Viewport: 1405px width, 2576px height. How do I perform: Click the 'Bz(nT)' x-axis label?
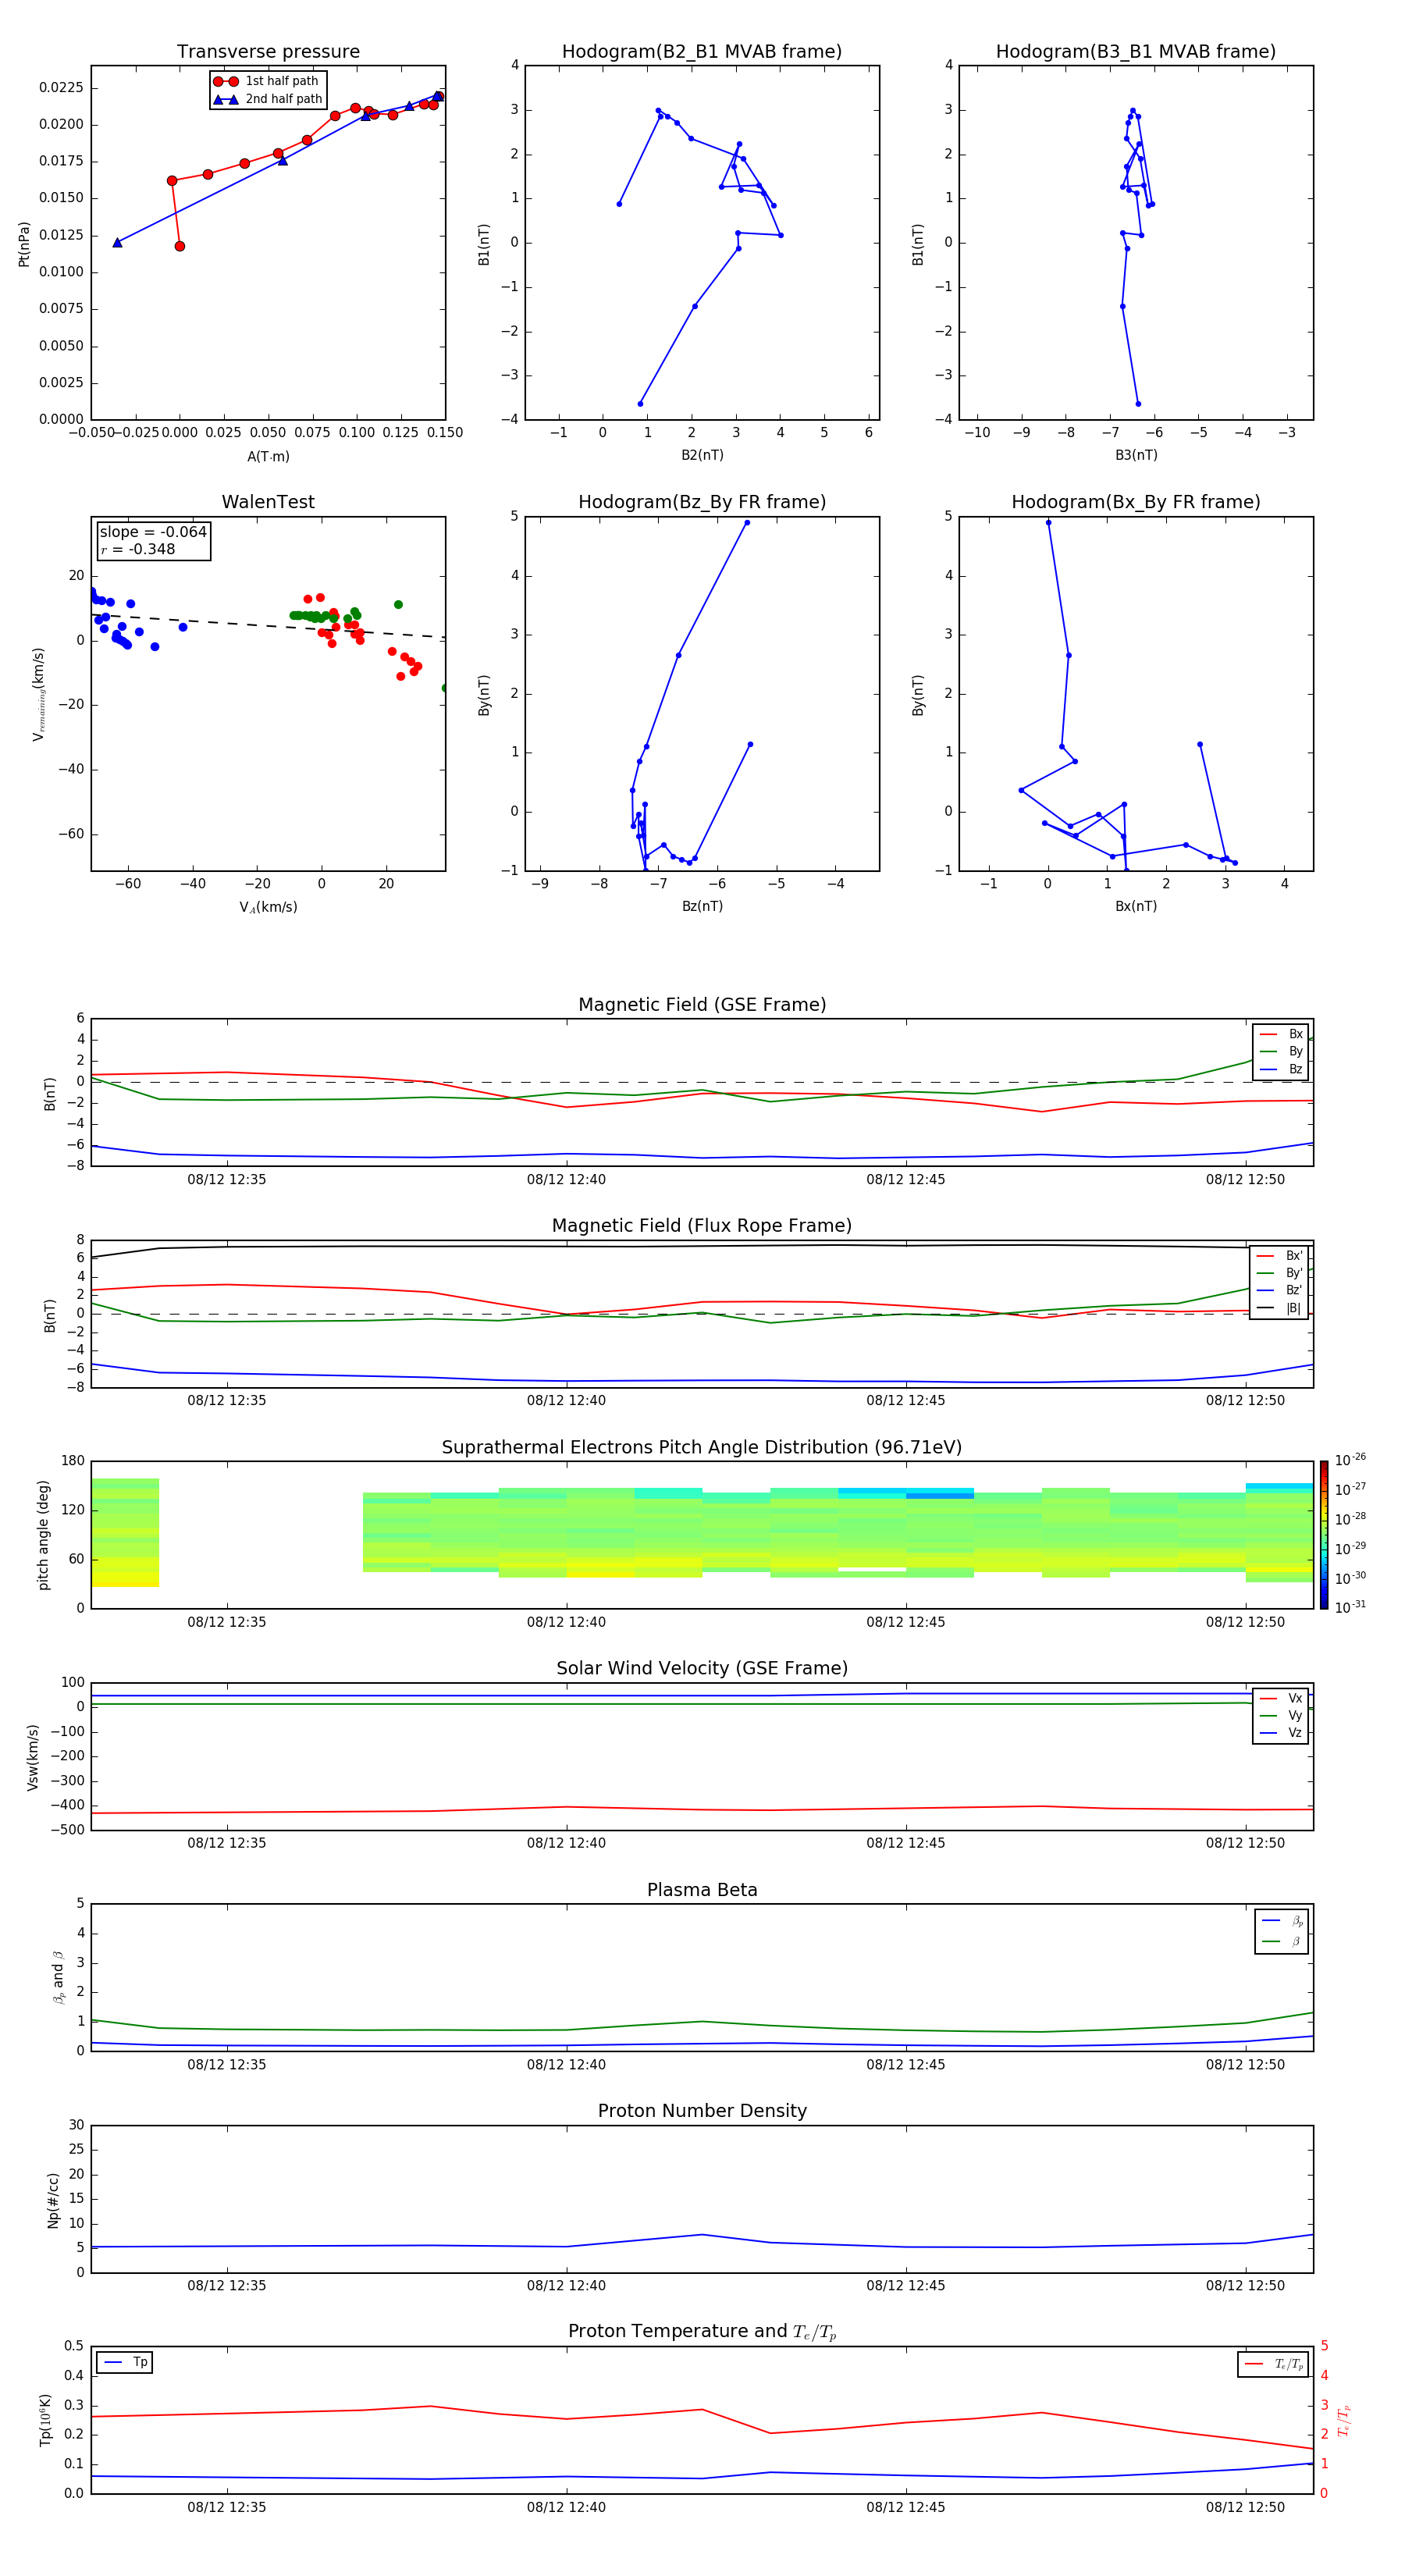[702, 906]
